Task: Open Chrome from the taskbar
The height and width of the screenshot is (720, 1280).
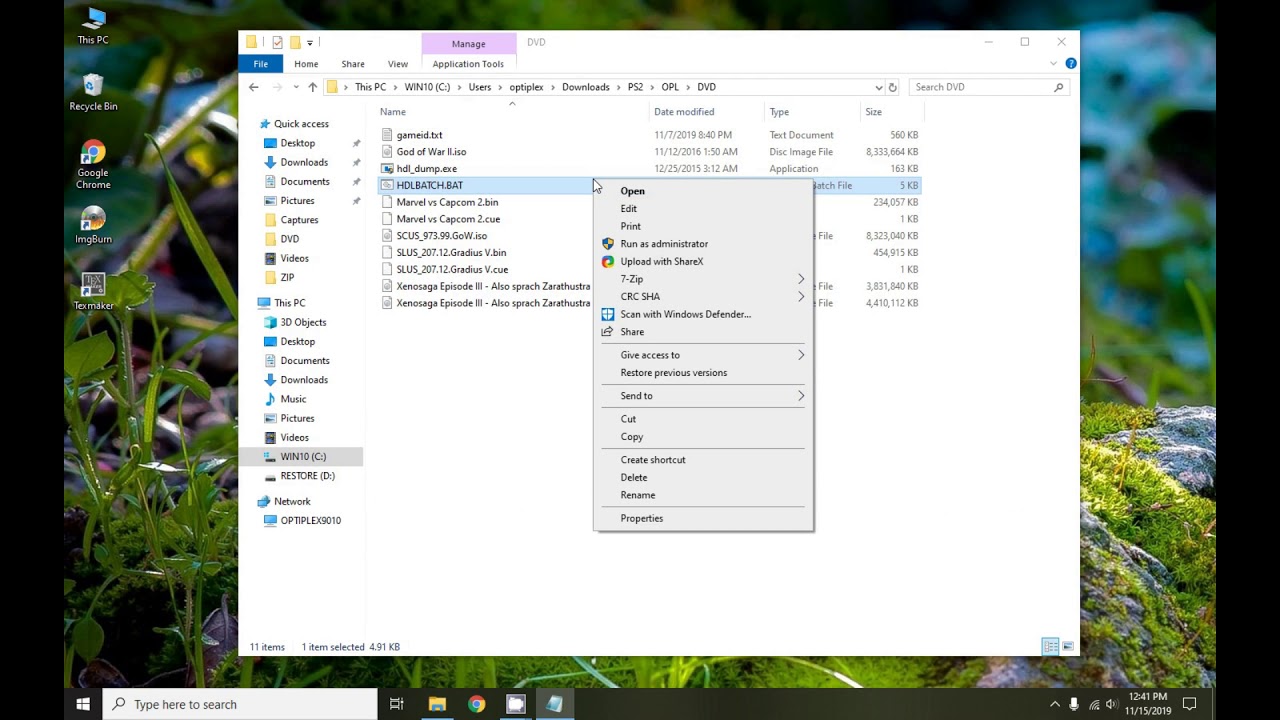Action: tap(476, 704)
